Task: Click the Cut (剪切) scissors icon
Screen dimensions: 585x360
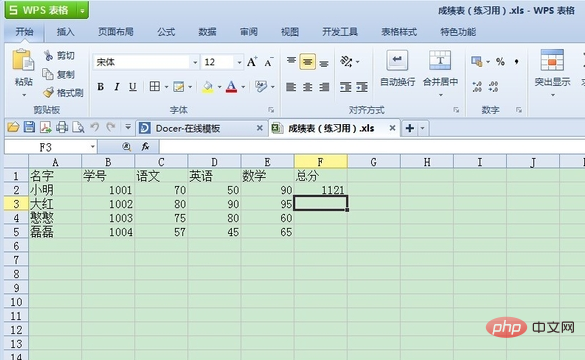Action: click(x=49, y=56)
